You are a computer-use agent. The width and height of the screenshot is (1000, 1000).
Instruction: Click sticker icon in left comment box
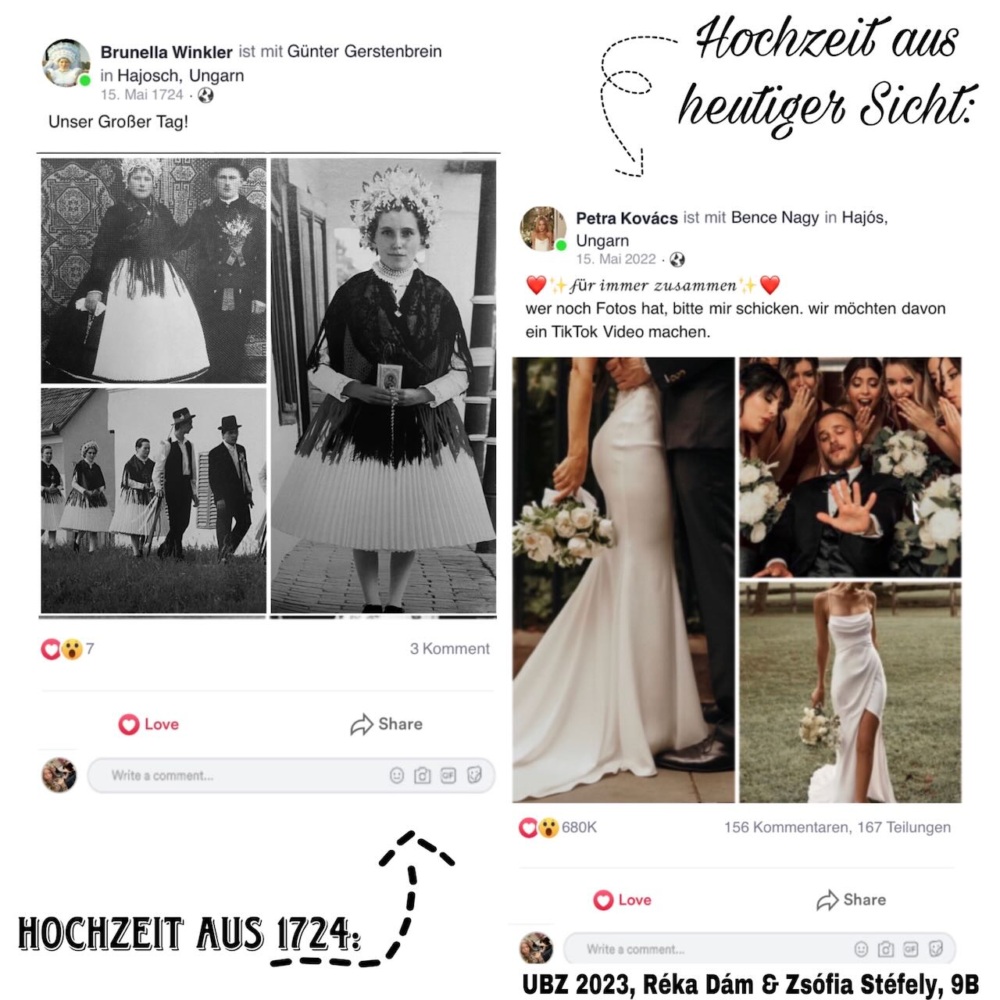tap(474, 775)
